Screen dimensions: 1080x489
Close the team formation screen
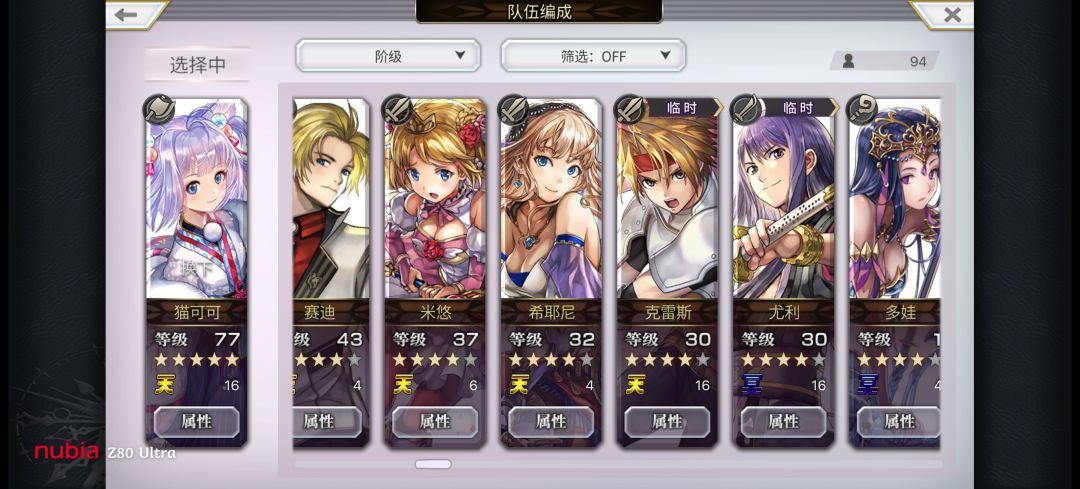click(951, 14)
